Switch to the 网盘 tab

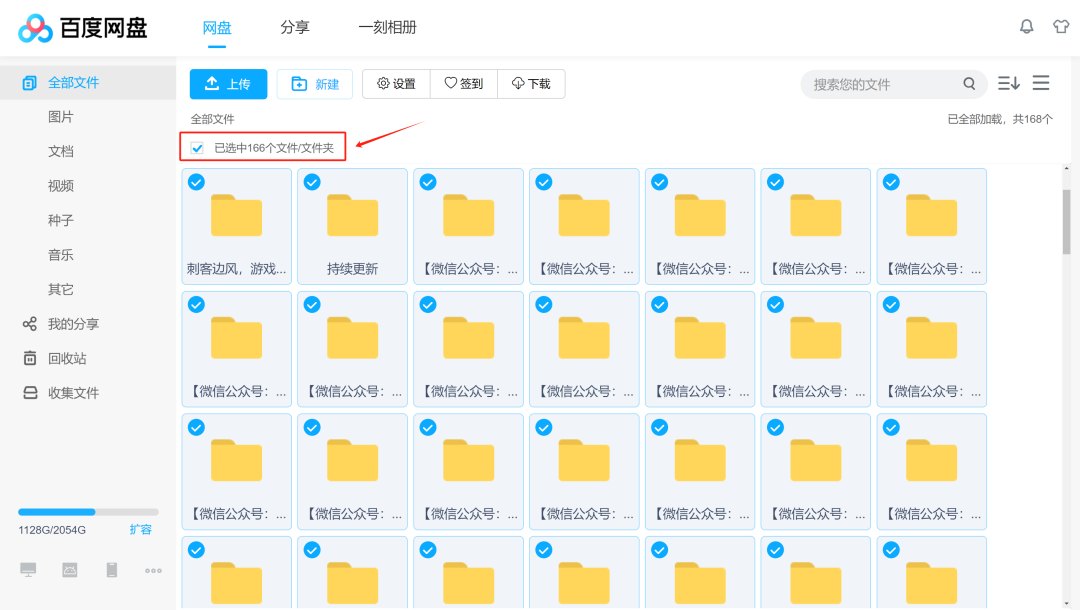tap(217, 28)
